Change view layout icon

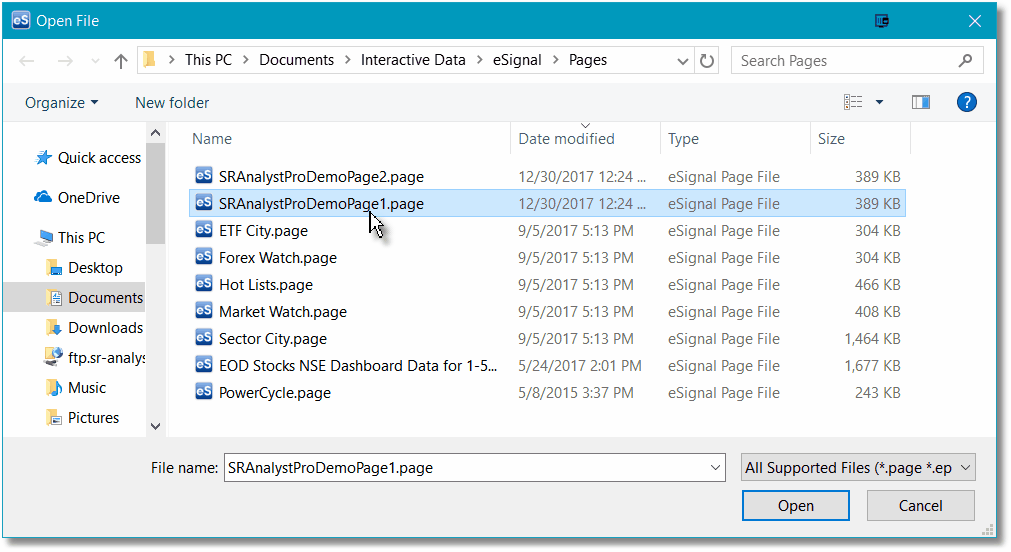tap(853, 102)
